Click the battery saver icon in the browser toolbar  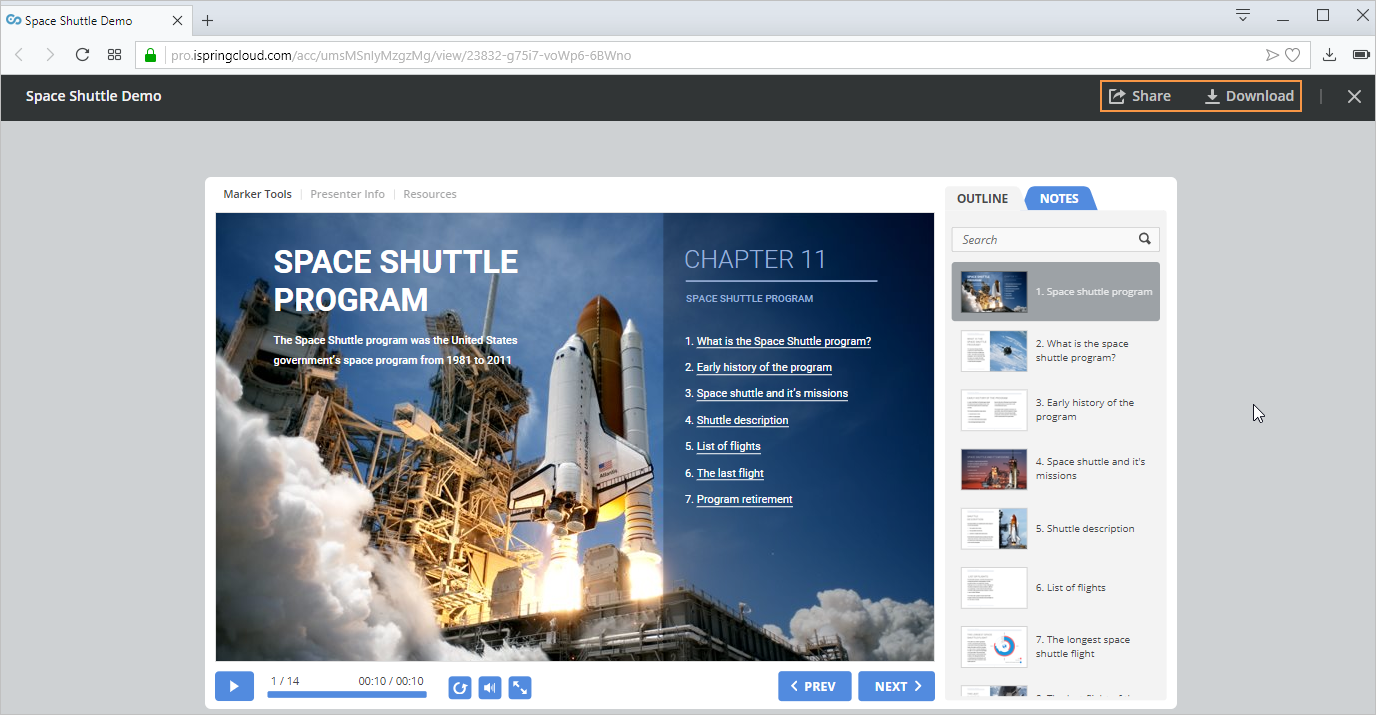point(1361,55)
